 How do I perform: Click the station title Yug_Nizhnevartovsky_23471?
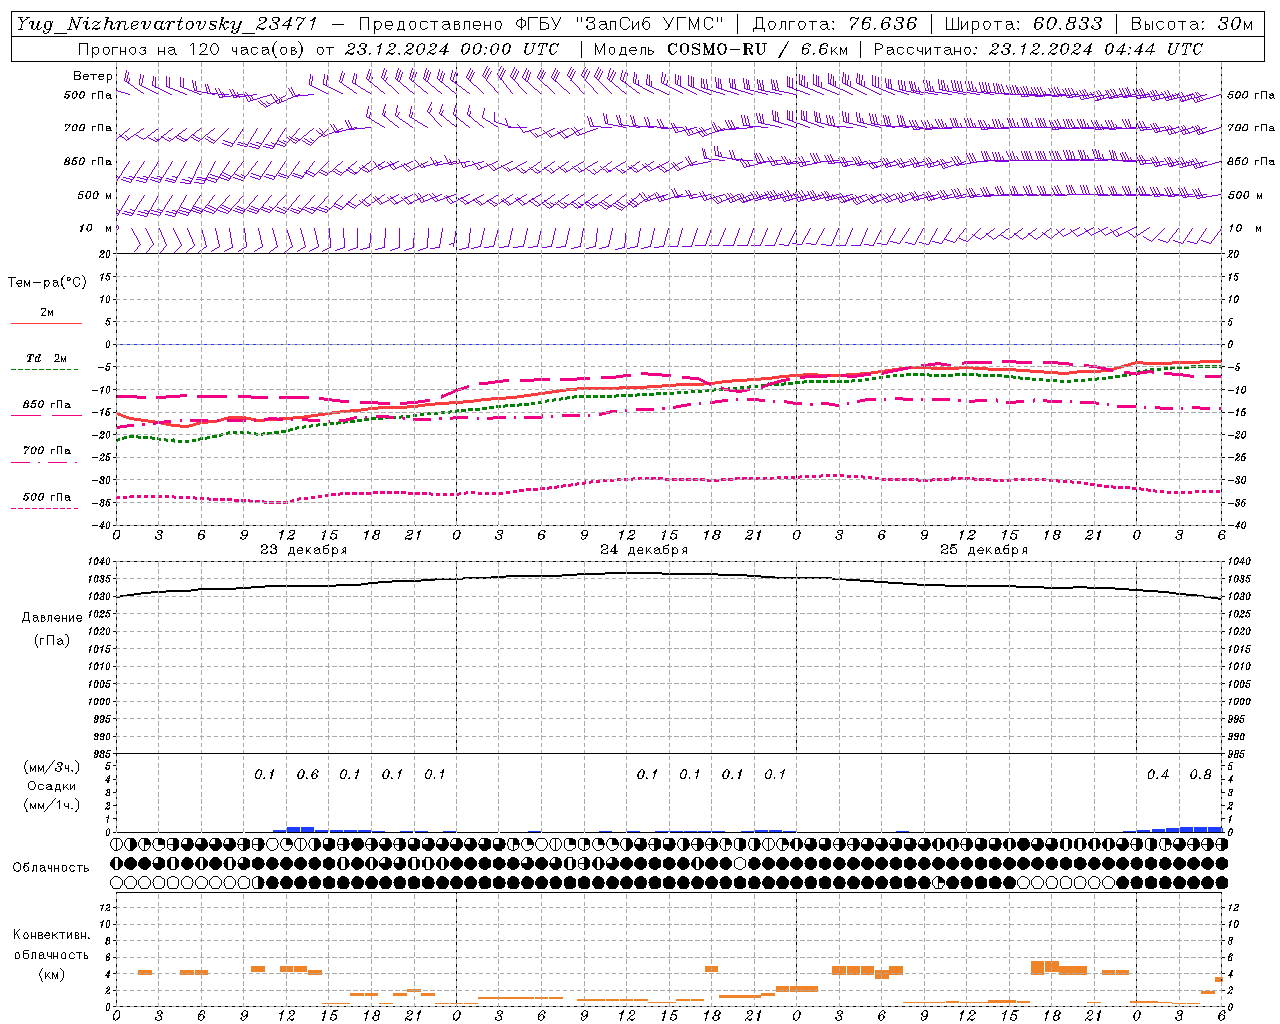pyautogui.click(x=167, y=24)
